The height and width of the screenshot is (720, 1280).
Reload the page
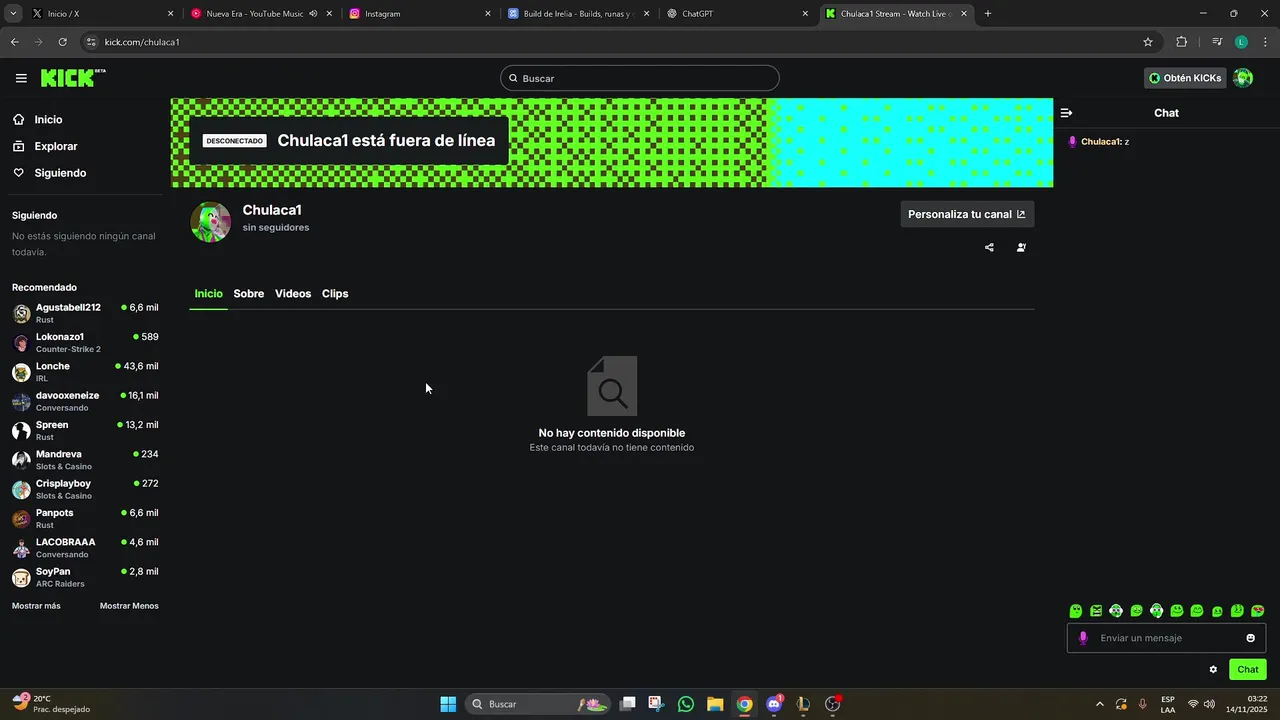click(x=62, y=42)
